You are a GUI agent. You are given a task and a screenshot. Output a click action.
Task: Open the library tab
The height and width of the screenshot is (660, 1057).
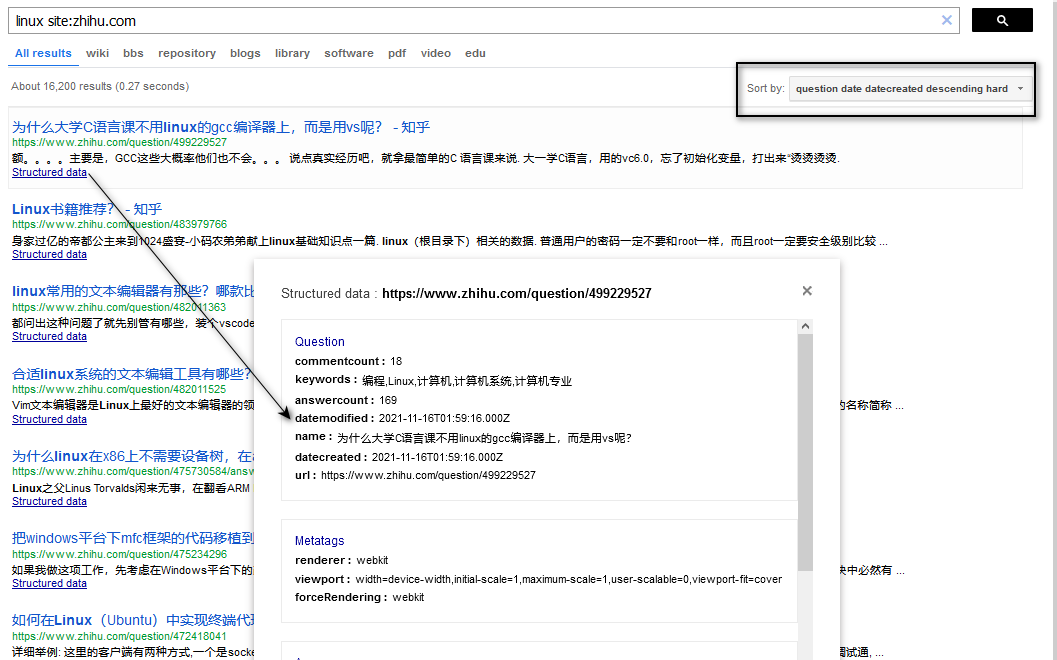pyautogui.click(x=292, y=53)
